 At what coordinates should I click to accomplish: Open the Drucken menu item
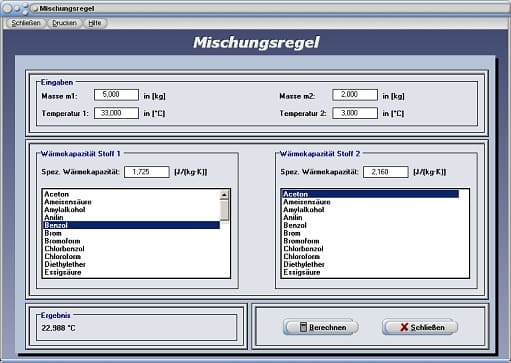click(x=64, y=23)
